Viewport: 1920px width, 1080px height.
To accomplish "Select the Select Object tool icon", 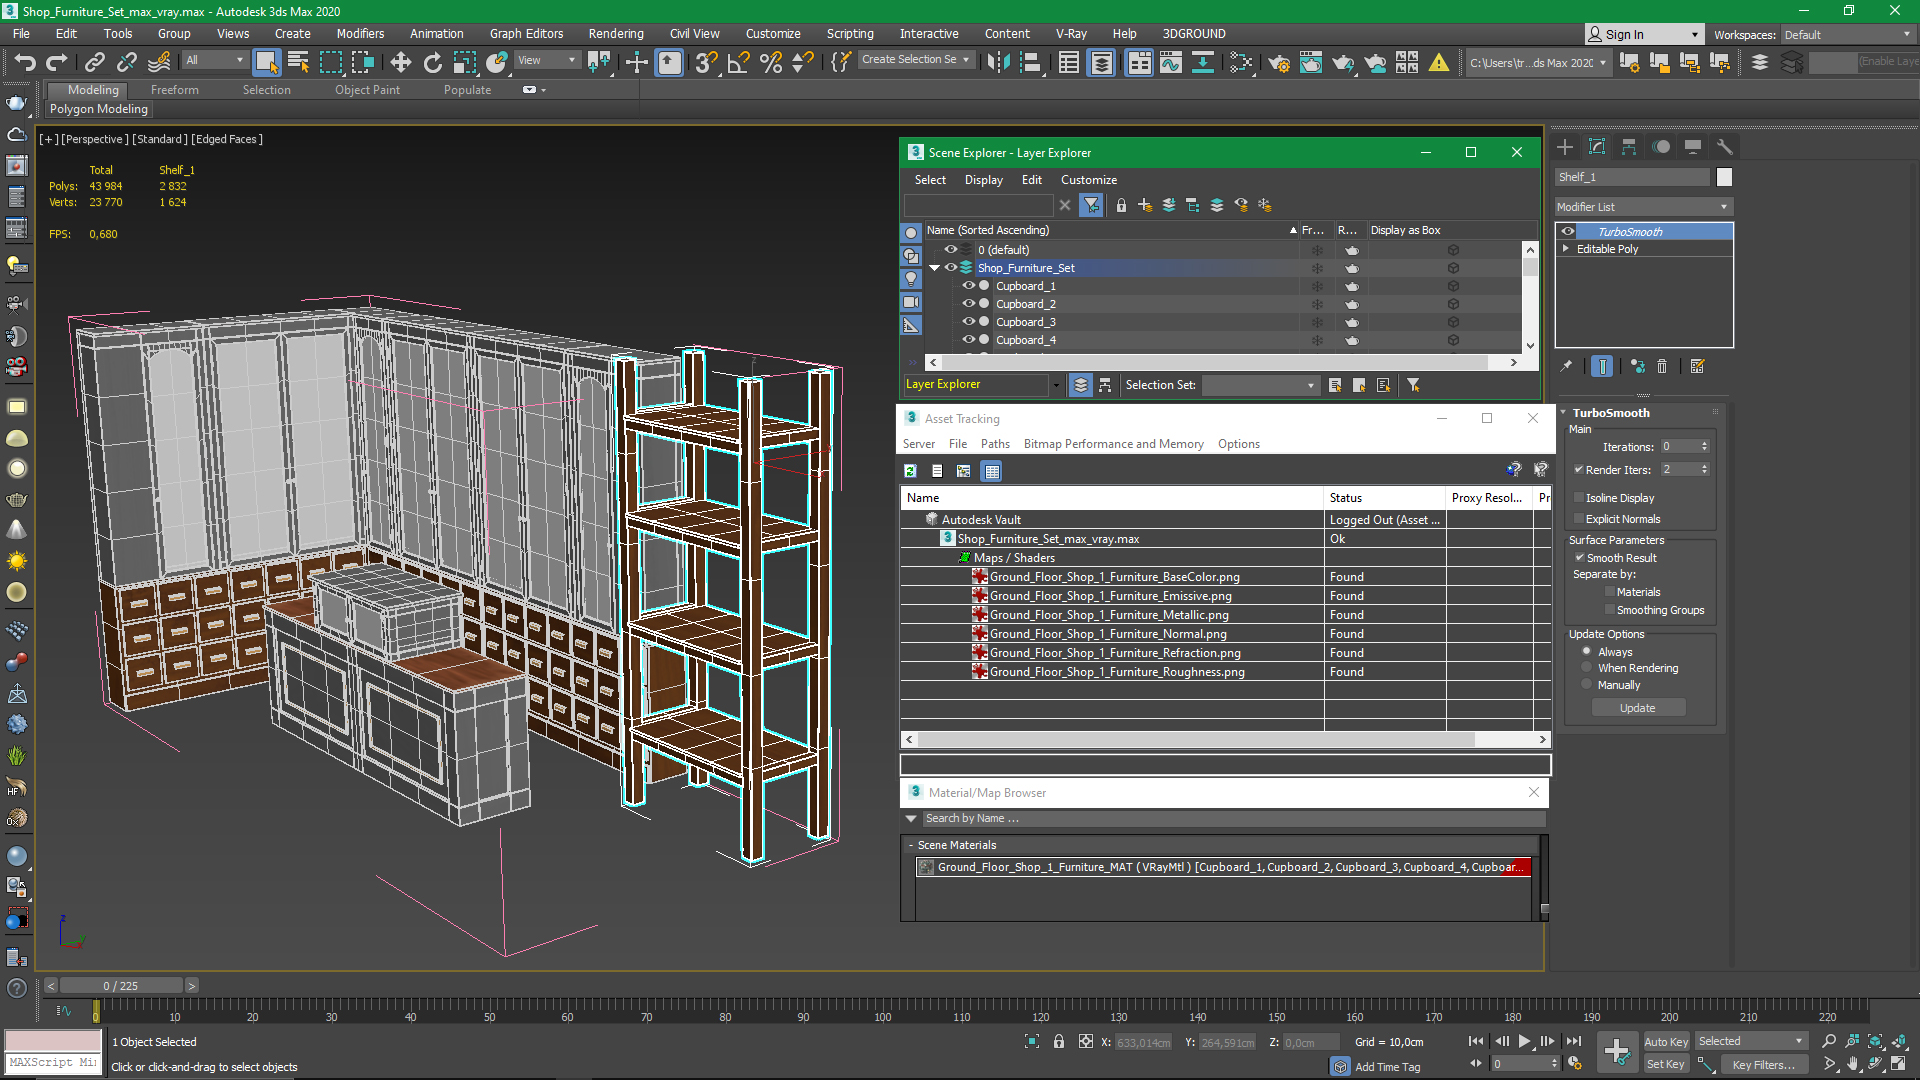I will pos(265,62).
